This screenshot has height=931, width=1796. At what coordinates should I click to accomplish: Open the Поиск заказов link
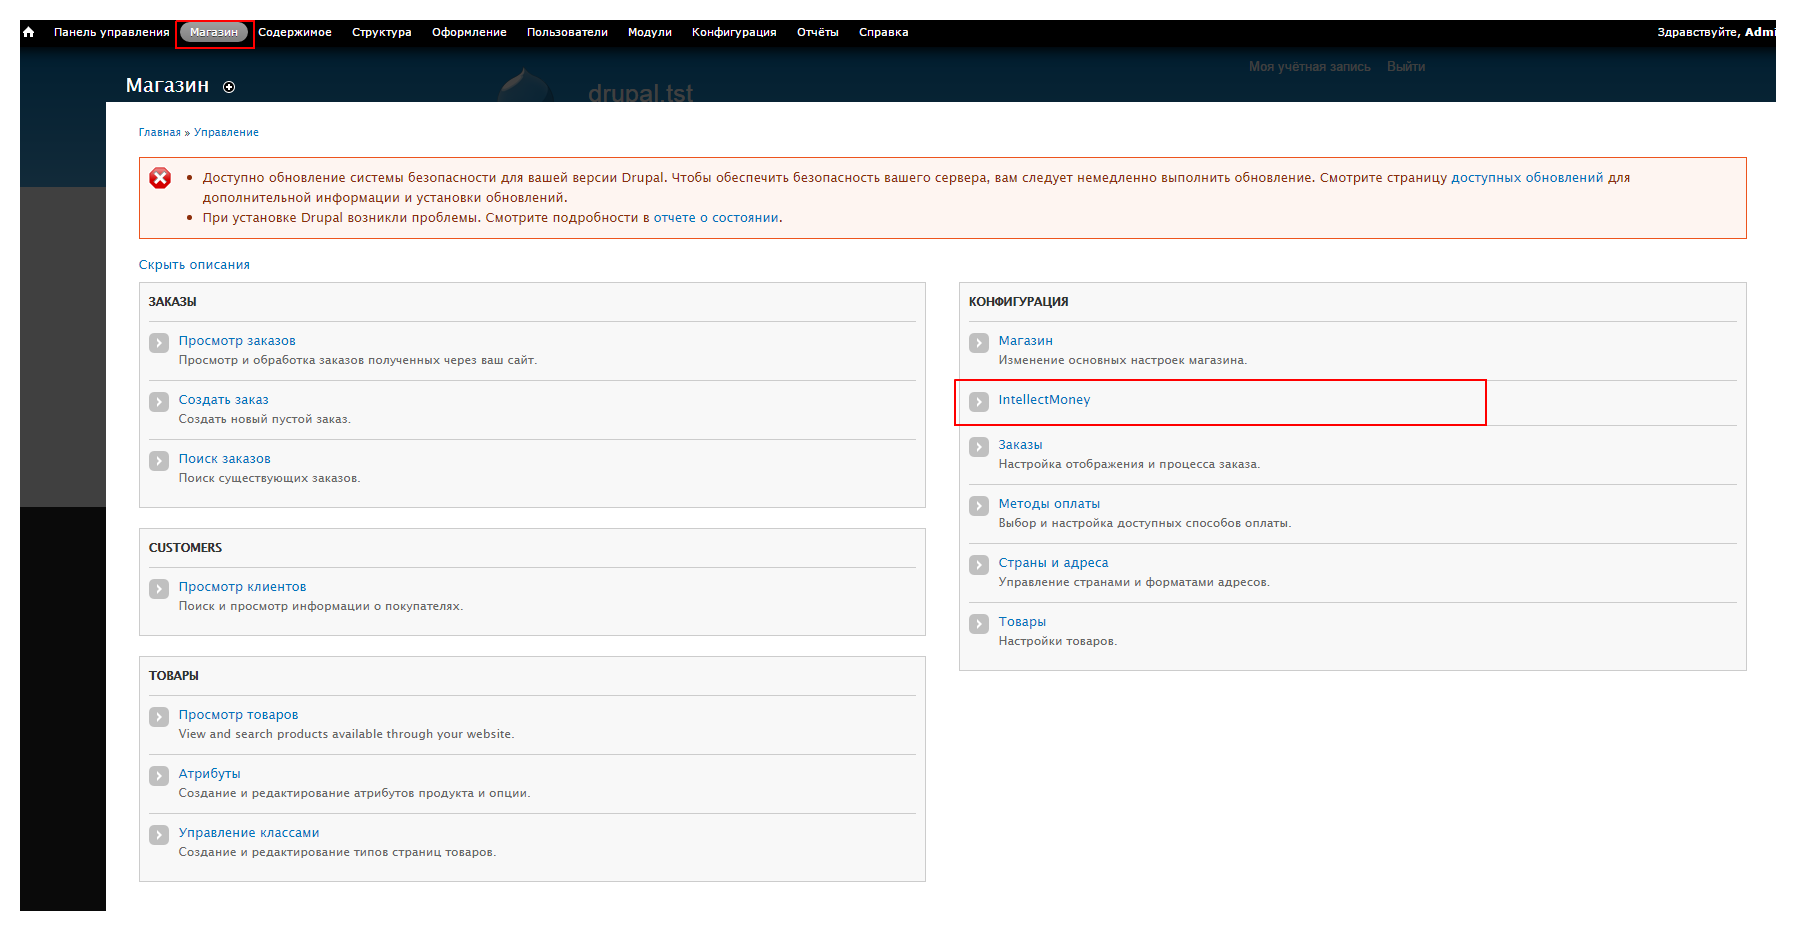coord(225,459)
